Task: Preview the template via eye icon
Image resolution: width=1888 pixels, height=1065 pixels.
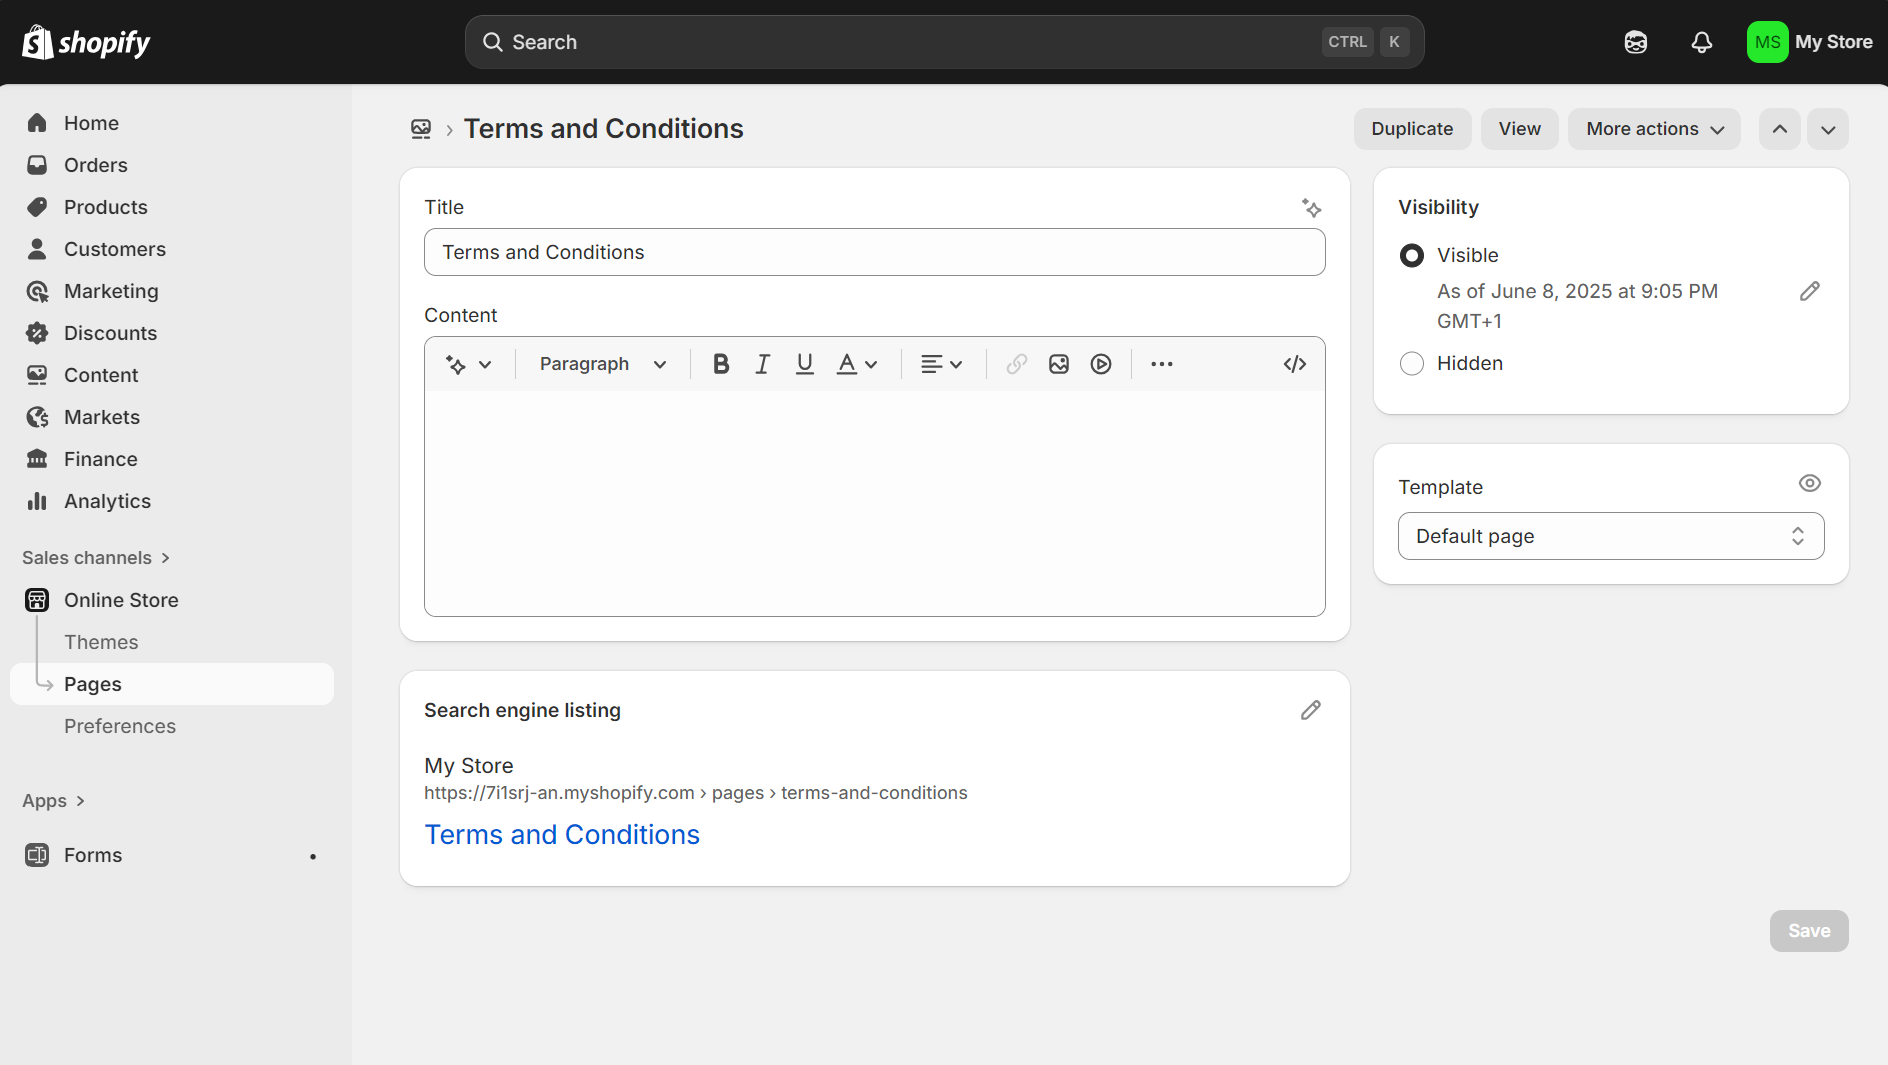Action: click(1810, 483)
